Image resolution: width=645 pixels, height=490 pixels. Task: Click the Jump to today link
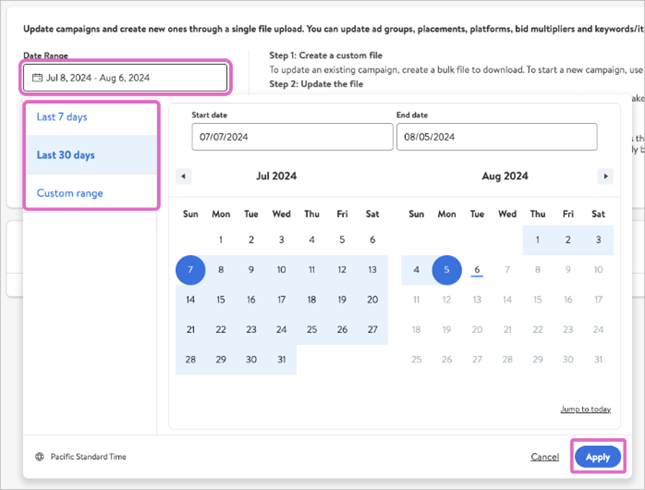585,409
